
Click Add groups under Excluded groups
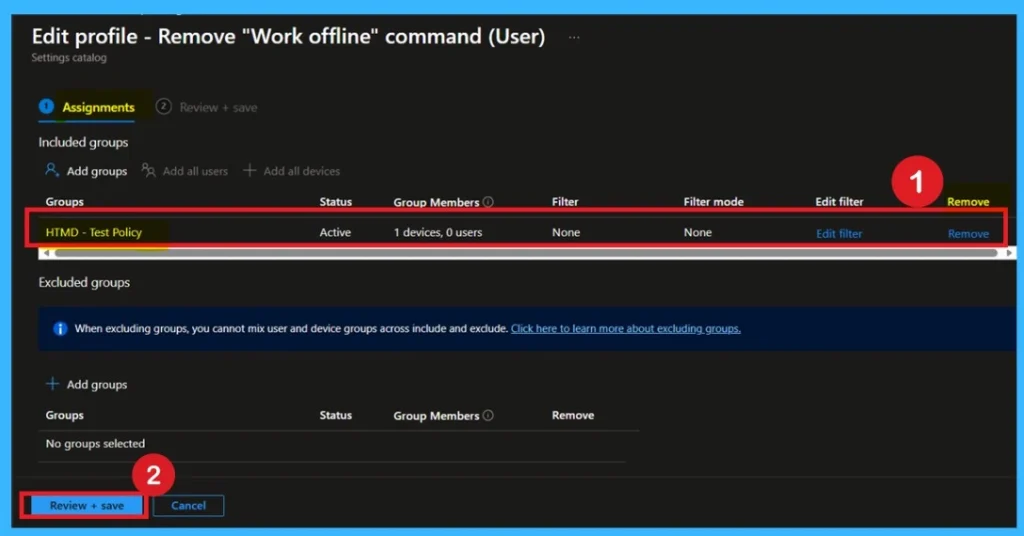(86, 385)
